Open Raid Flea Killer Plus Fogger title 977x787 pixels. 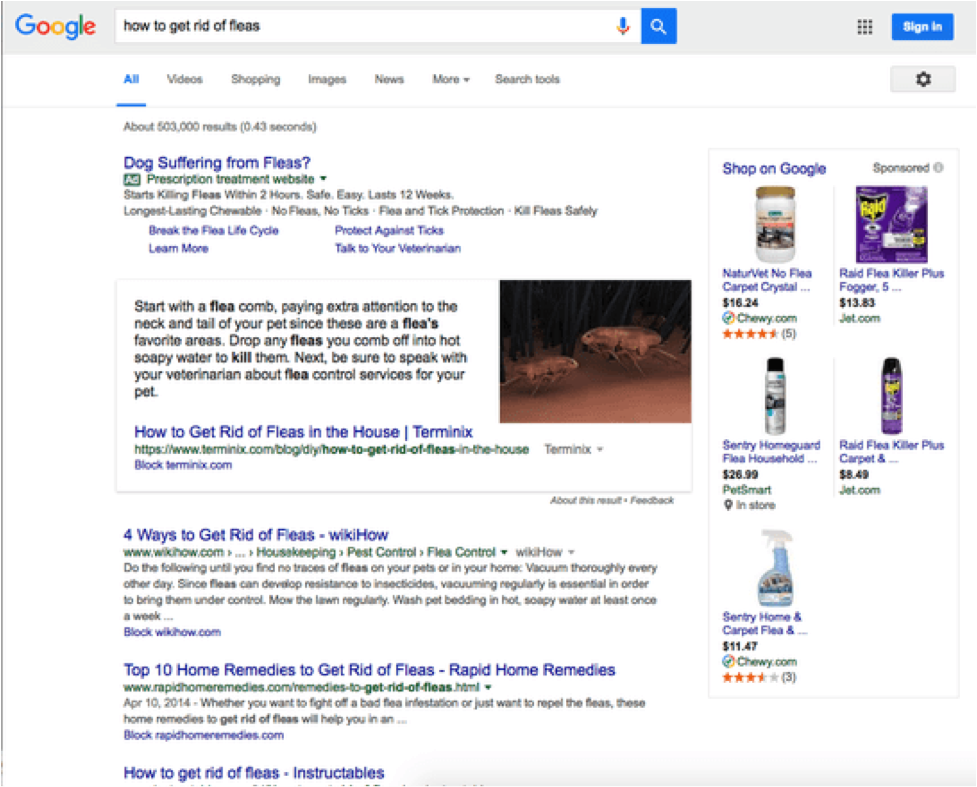892,280
